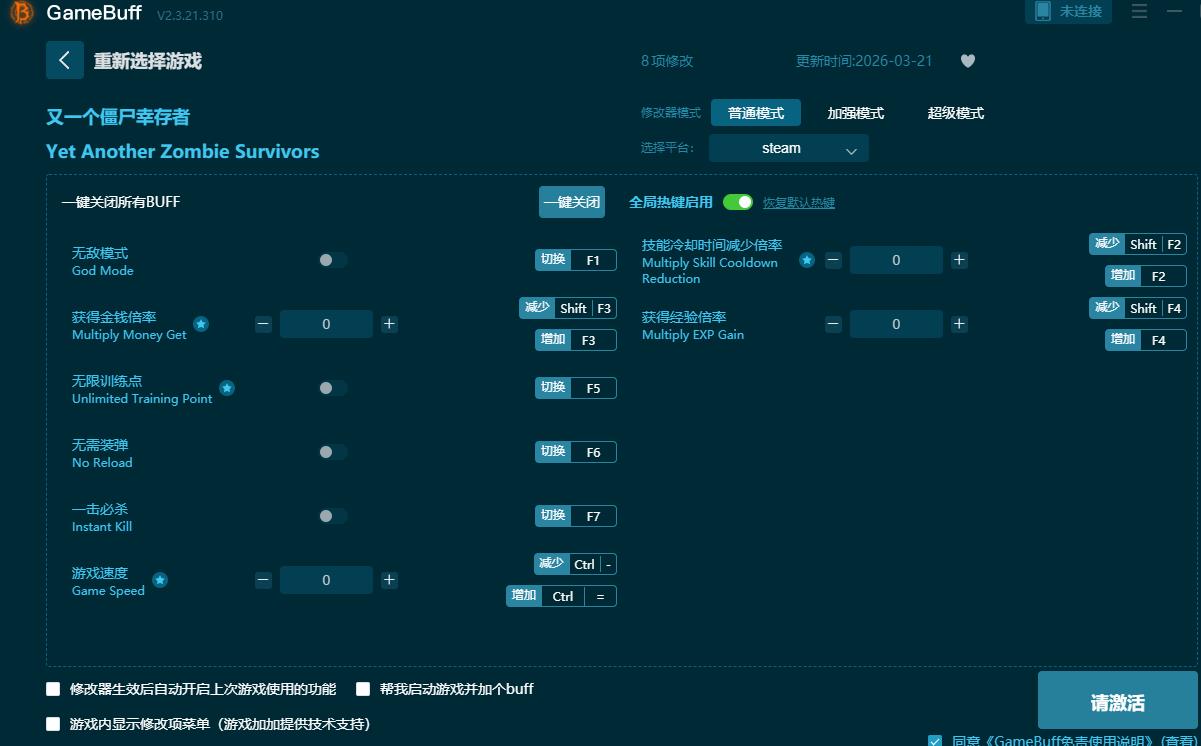Image resolution: width=1201 pixels, height=746 pixels.
Task: Toggle No Reload switch
Action: pyautogui.click(x=333, y=452)
